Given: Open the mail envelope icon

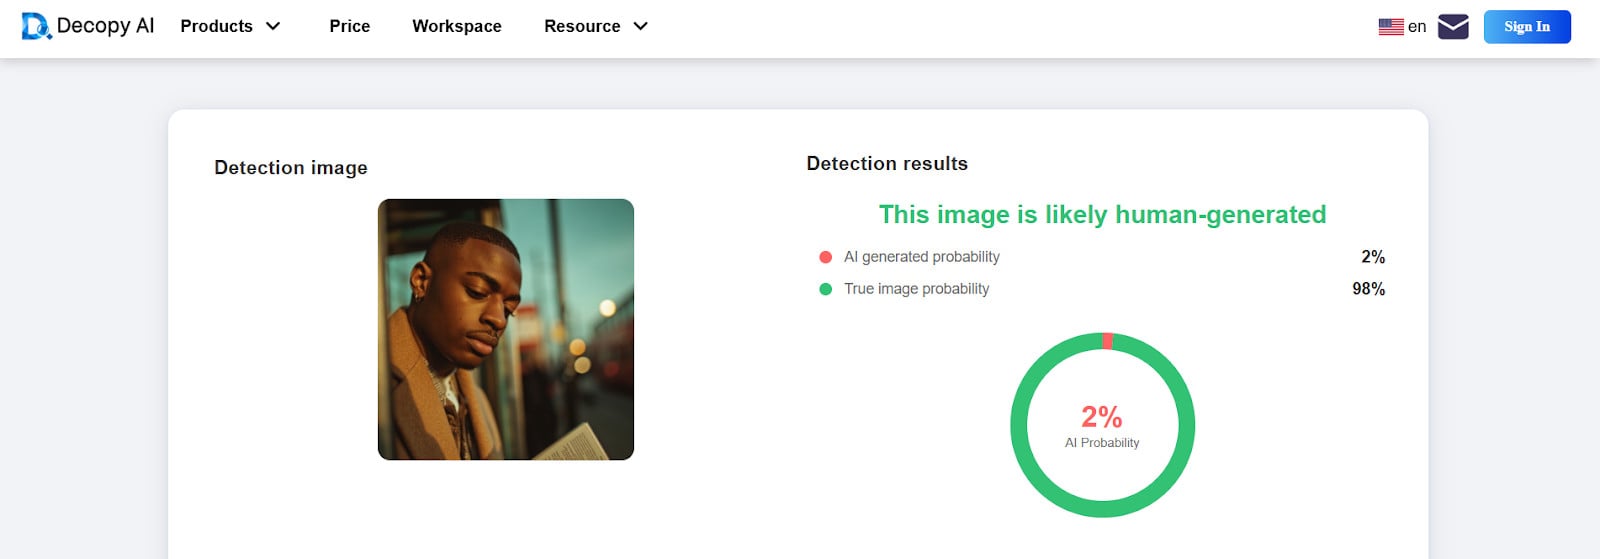Looking at the screenshot, I should [1452, 27].
